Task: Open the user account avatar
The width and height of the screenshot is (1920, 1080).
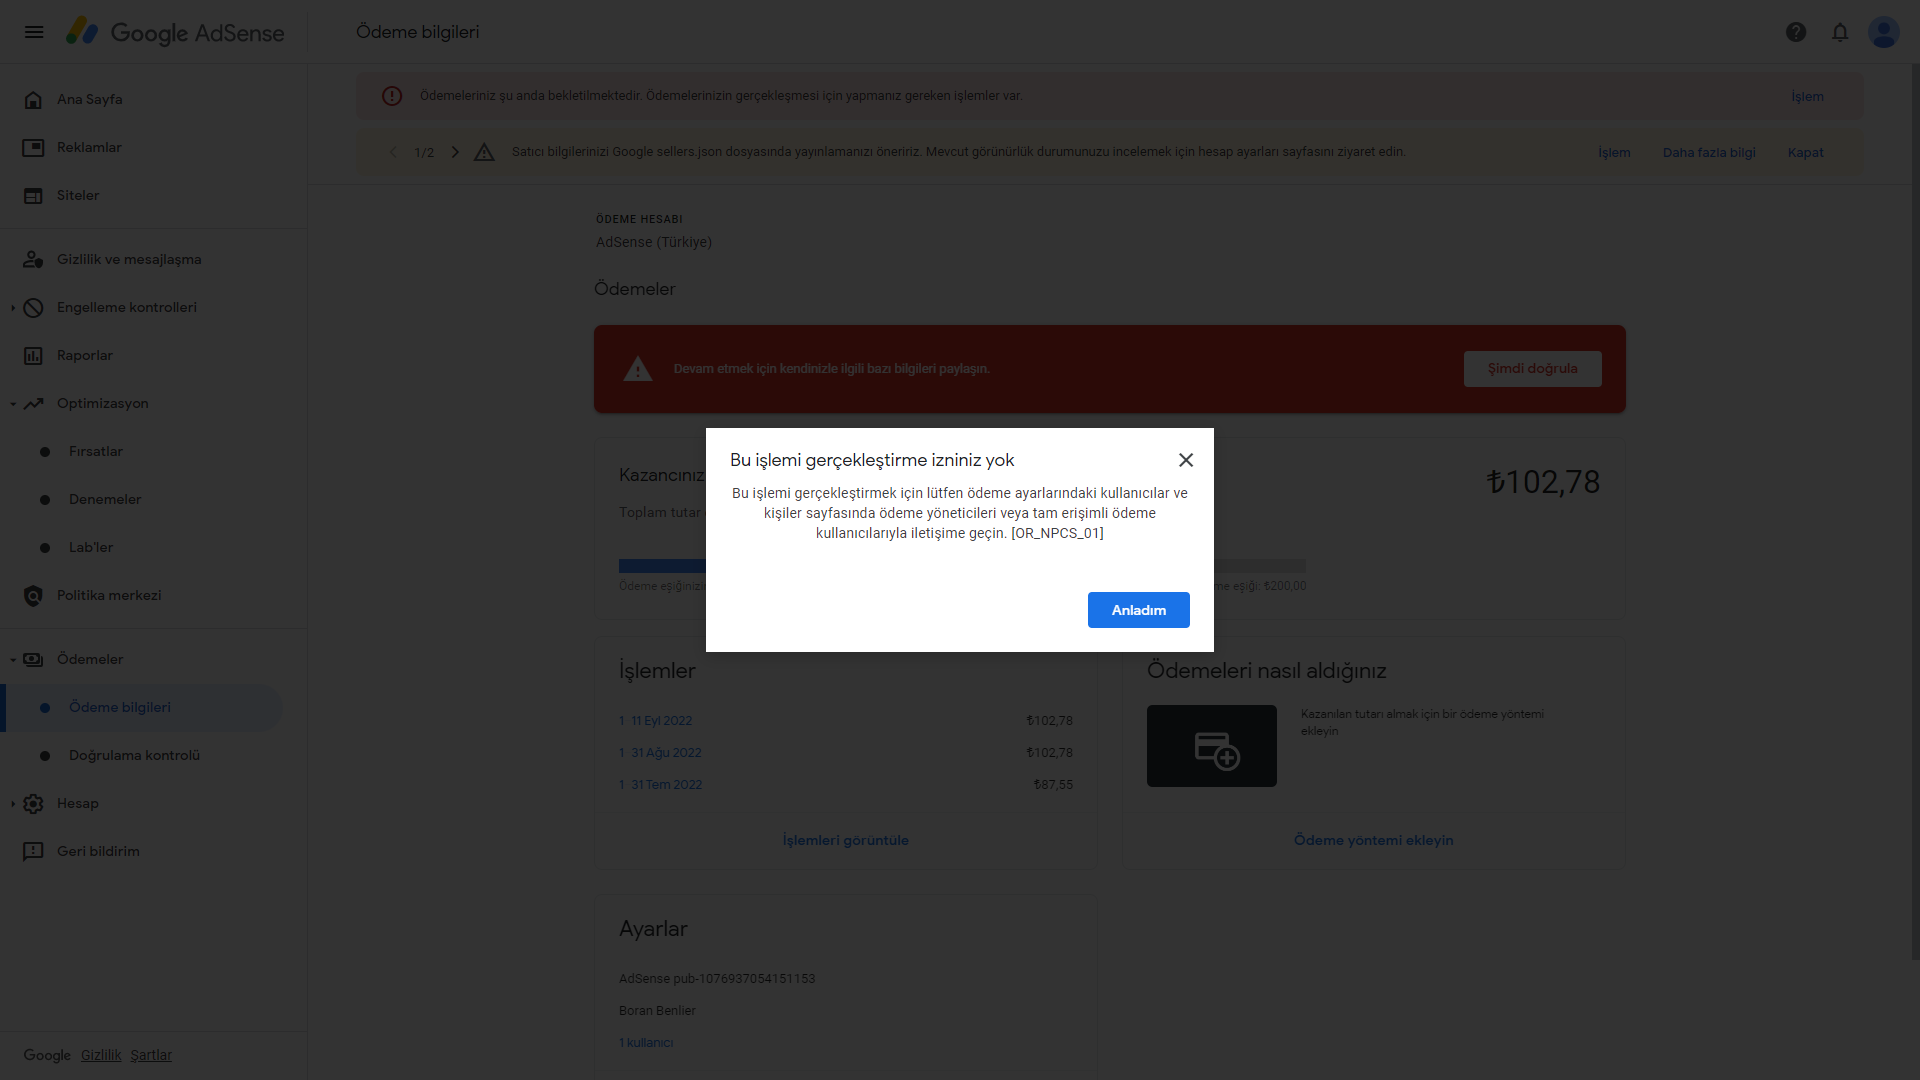Action: tap(1884, 32)
